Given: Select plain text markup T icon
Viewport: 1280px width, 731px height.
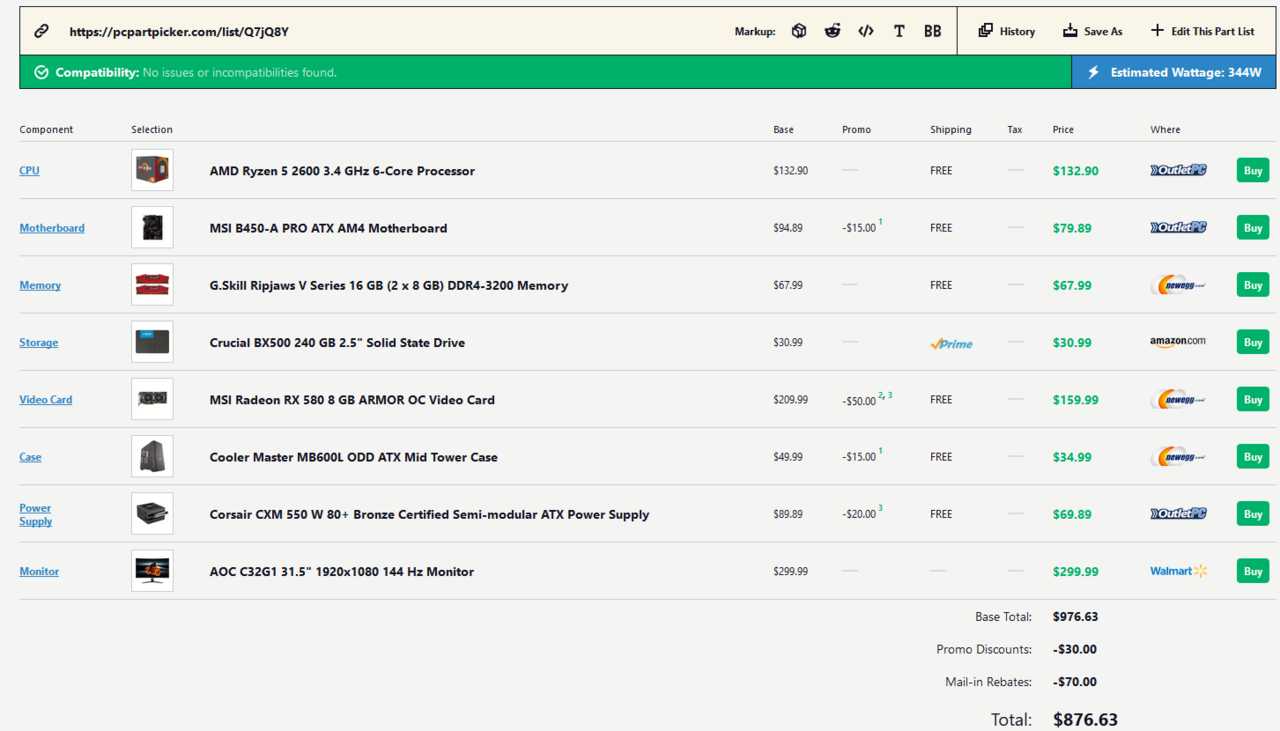Looking at the screenshot, I should [x=899, y=31].
